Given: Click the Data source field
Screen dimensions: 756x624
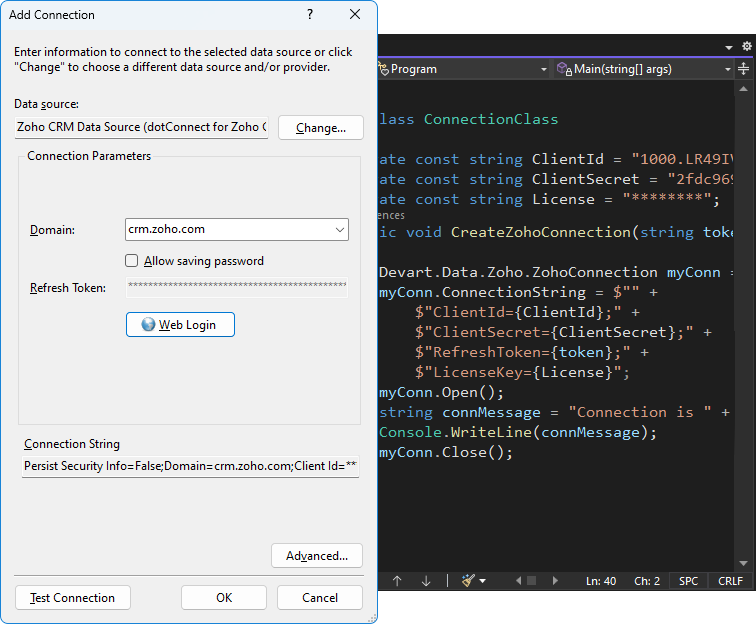Looking at the screenshot, I should tap(141, 127).
